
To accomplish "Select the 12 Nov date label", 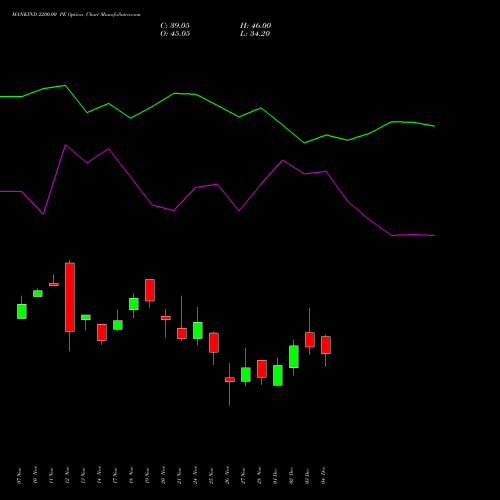I will point(67,476).
